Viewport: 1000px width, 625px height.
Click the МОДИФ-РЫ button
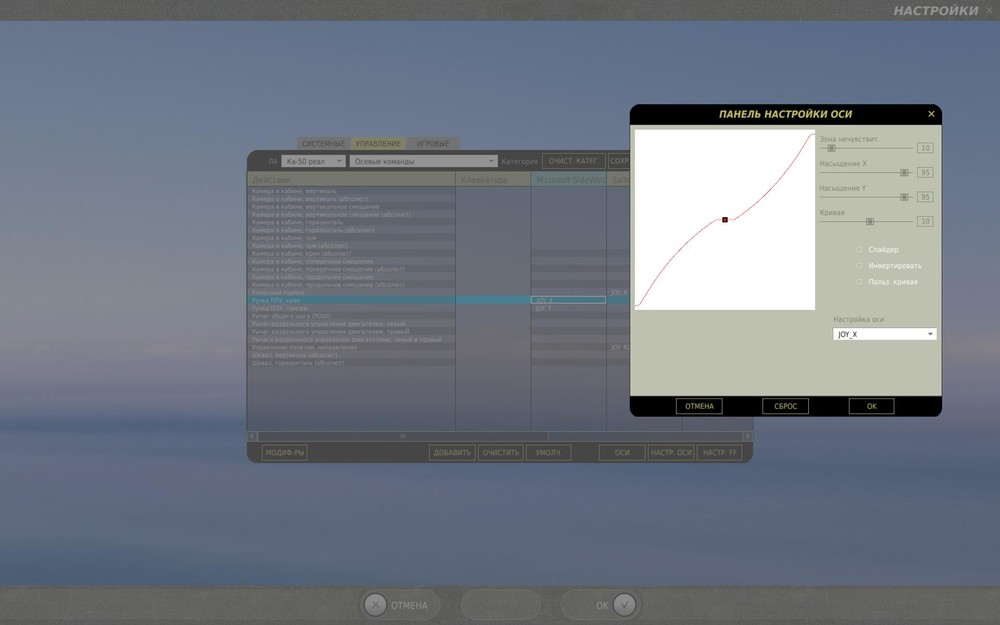(x=284, y=453)
